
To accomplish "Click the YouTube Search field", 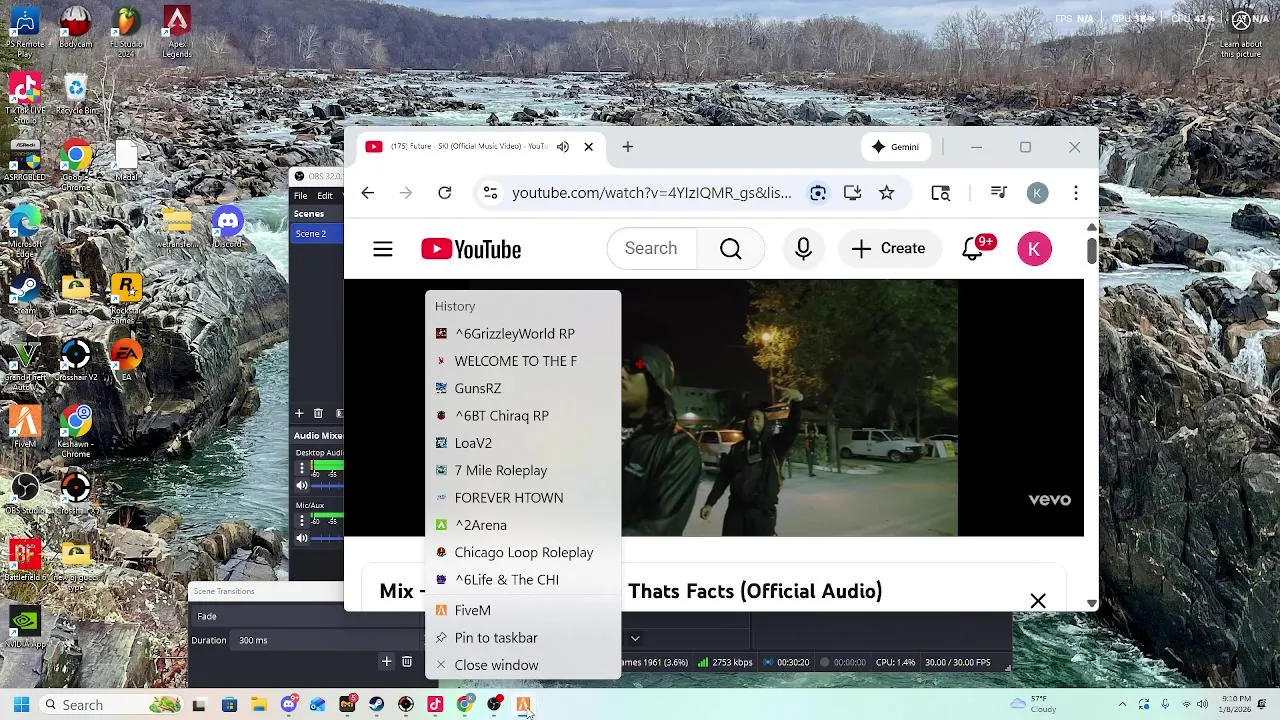I will click(x=651, y=249).
